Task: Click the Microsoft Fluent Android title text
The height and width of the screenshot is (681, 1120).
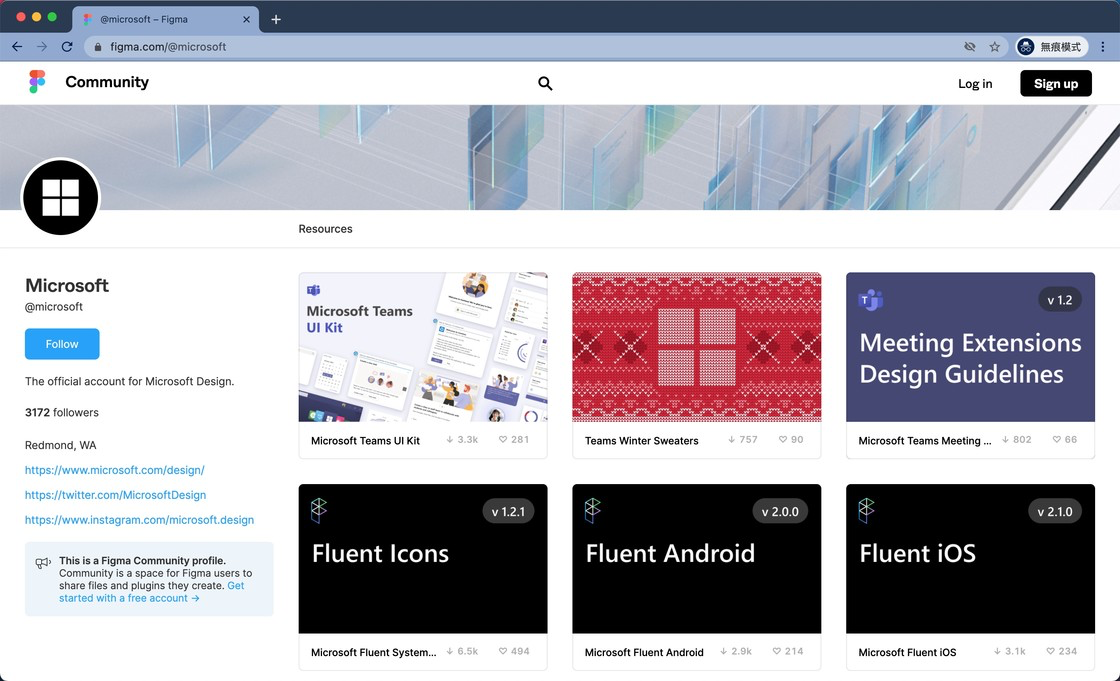Action: point(644,652)
